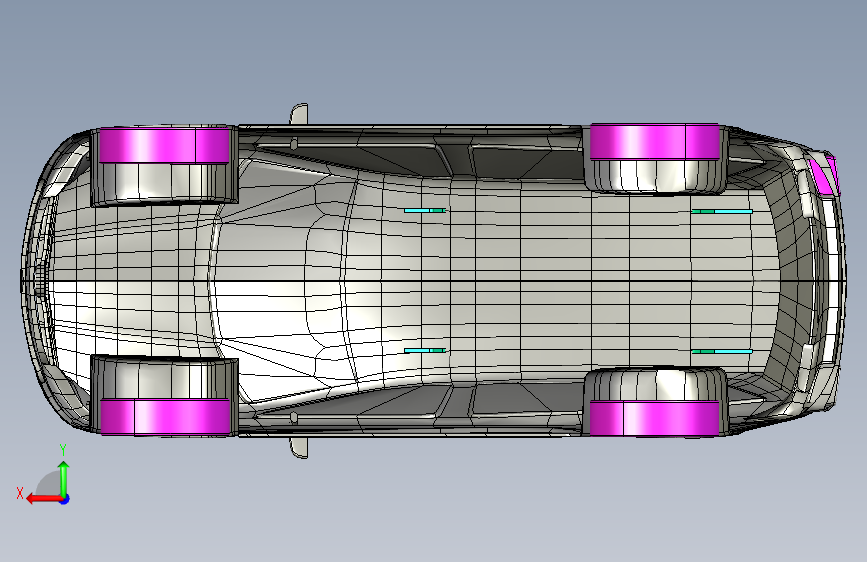Pick the lower cyan marker near the rear
The height and width of the screenshot is (562, 867).
(722, 351)
